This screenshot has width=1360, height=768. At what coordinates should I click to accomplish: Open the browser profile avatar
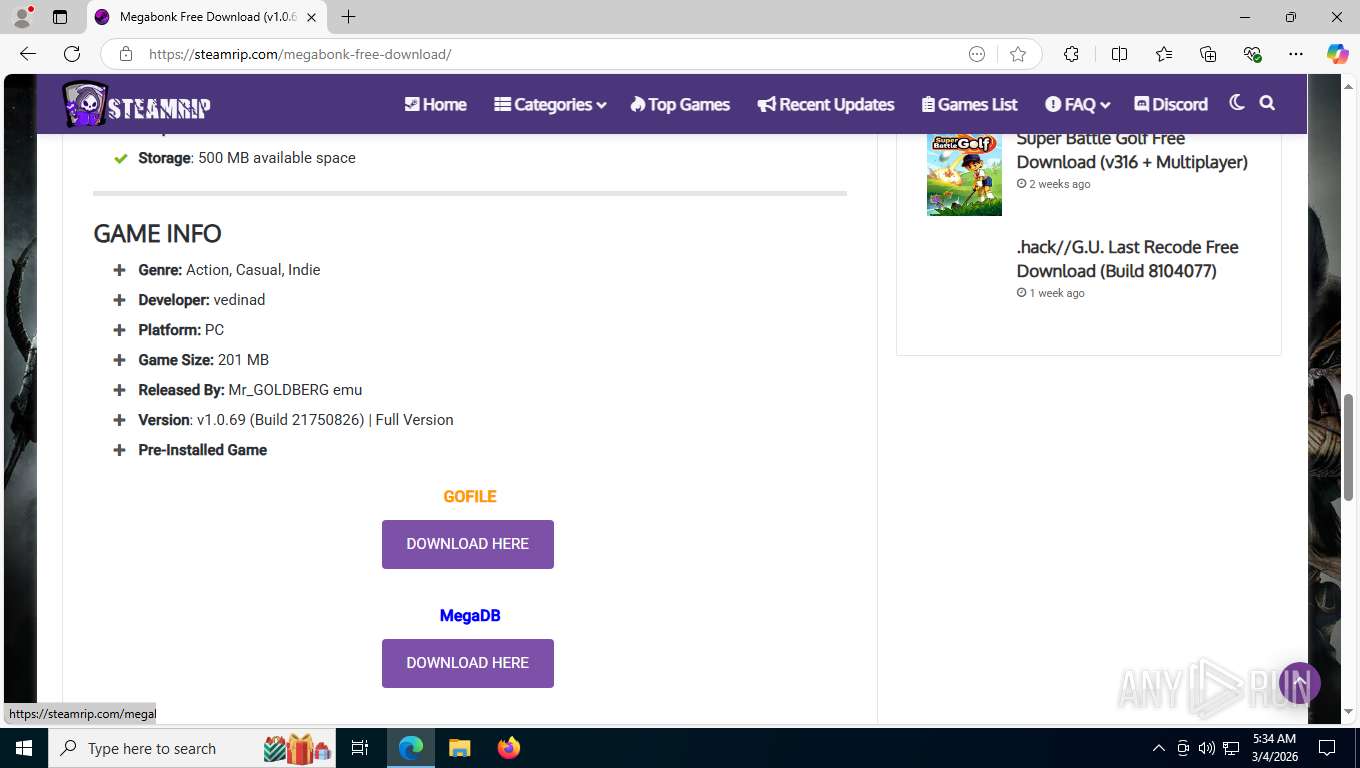tap(22, 17)
